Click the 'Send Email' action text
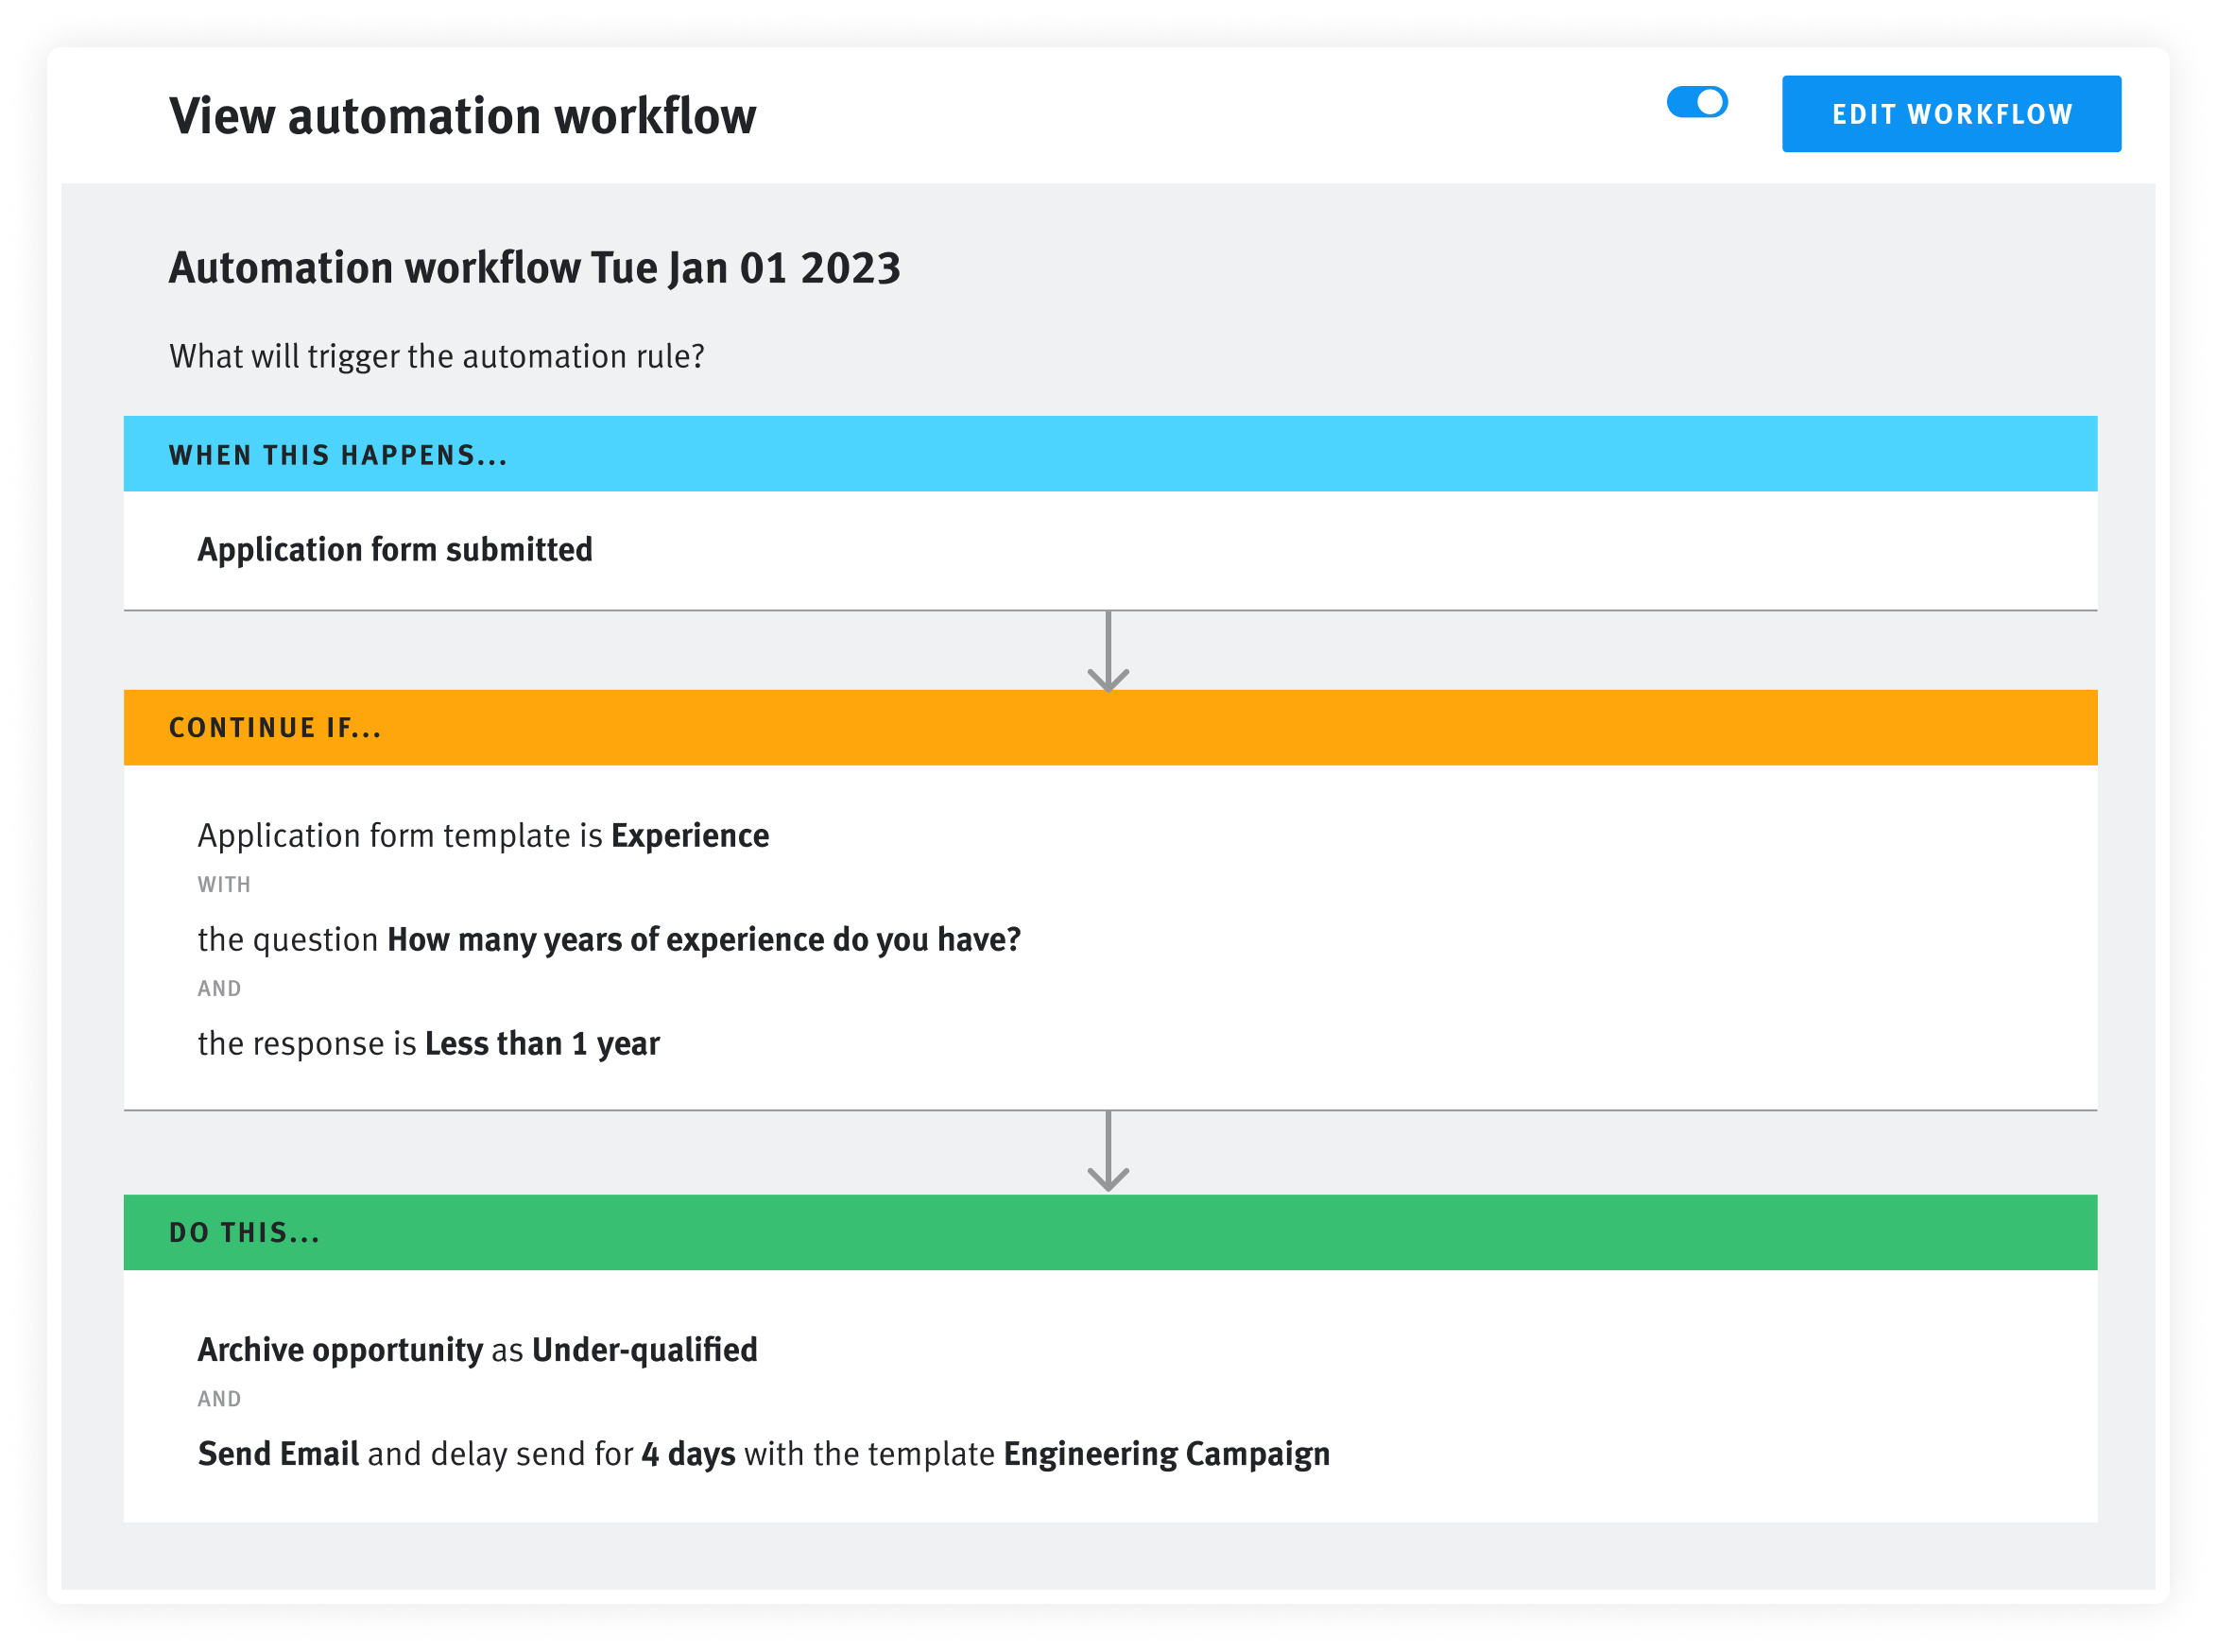The image size is (2217, 1652). [278, 1454]
